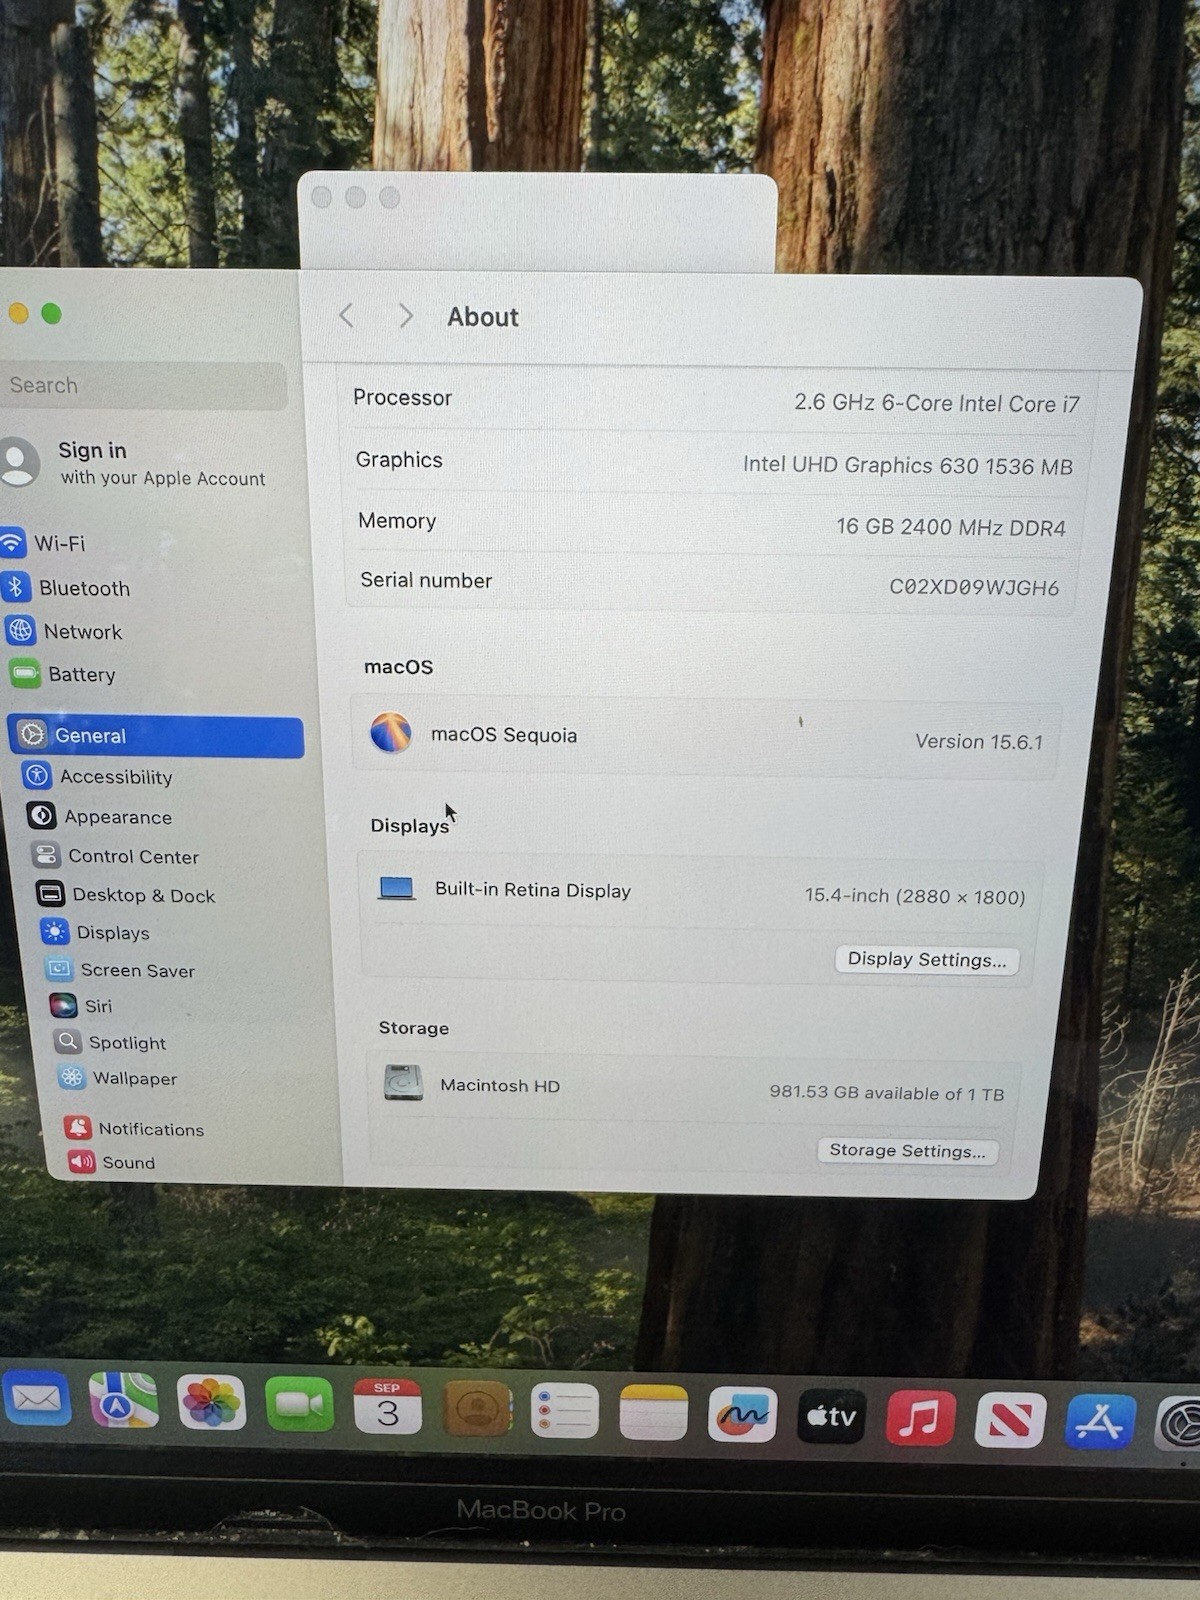Launch Freeform from the Dock
The width and height of the screenshot is (1200, 1600).
point(742,1415)
